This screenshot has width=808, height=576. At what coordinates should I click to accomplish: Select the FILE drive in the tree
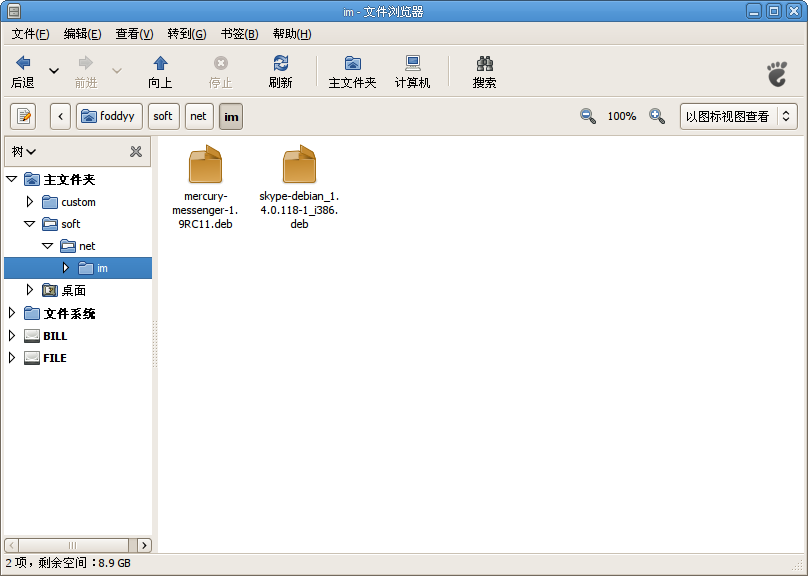45,358
